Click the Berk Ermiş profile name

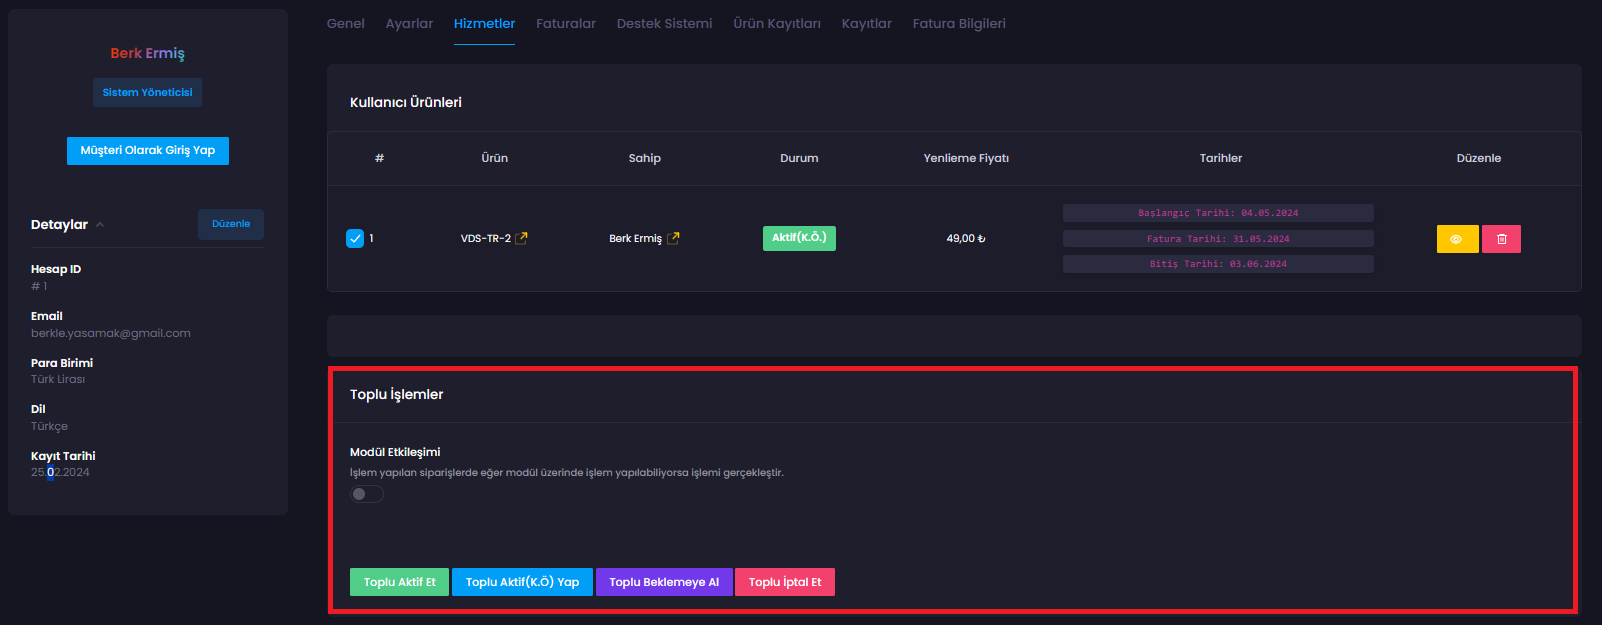click(x=148, y=53)
